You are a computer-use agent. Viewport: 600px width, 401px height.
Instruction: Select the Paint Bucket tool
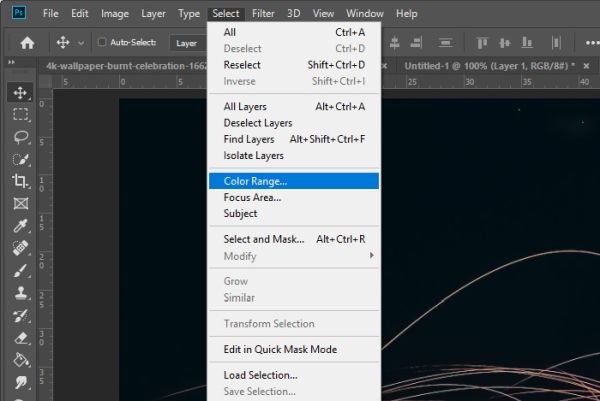pyautogui.click(x=21, y=360)
